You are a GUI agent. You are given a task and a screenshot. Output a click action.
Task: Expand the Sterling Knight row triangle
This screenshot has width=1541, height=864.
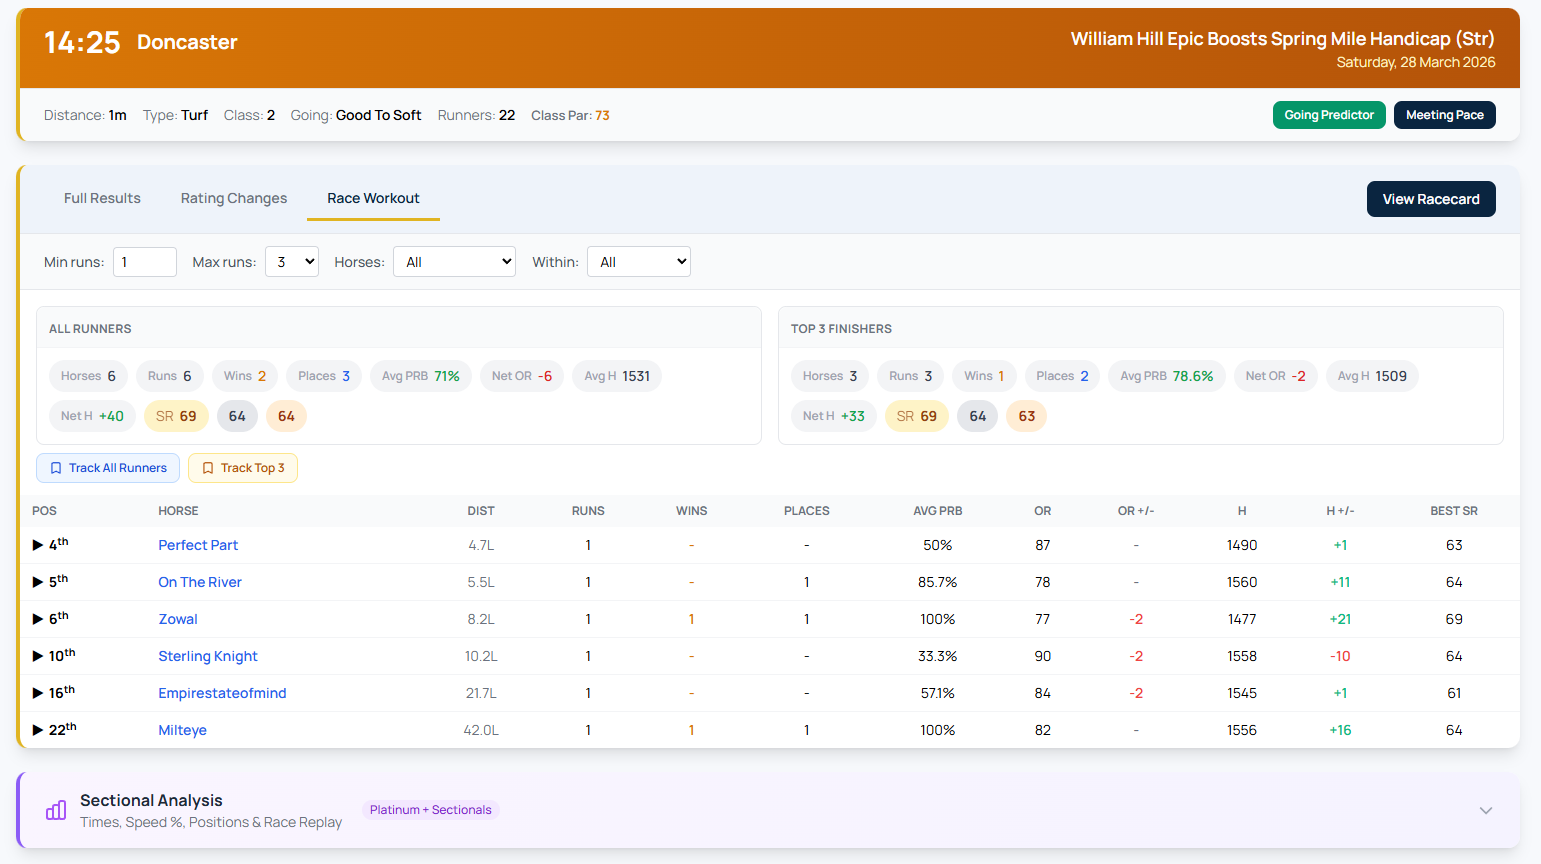point(38,656)
